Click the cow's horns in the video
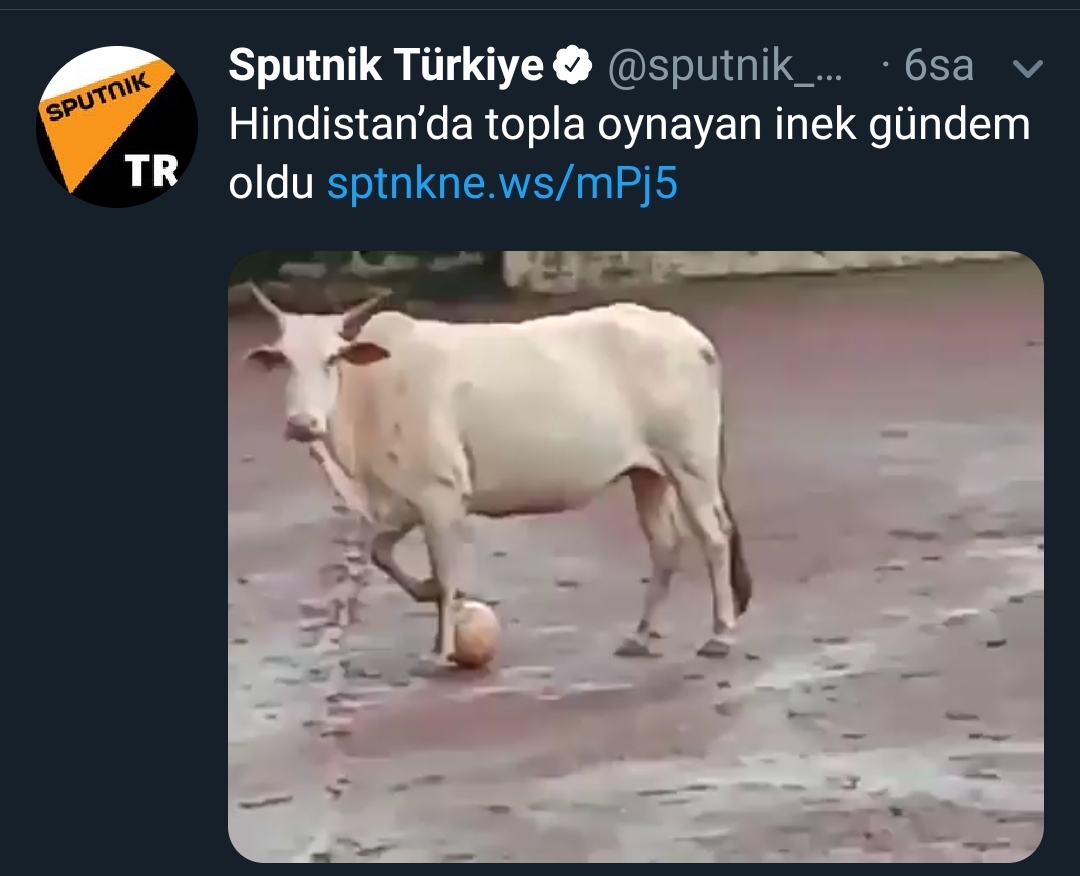The height and width of the screenshot is (876, 1080). (317, 310)
